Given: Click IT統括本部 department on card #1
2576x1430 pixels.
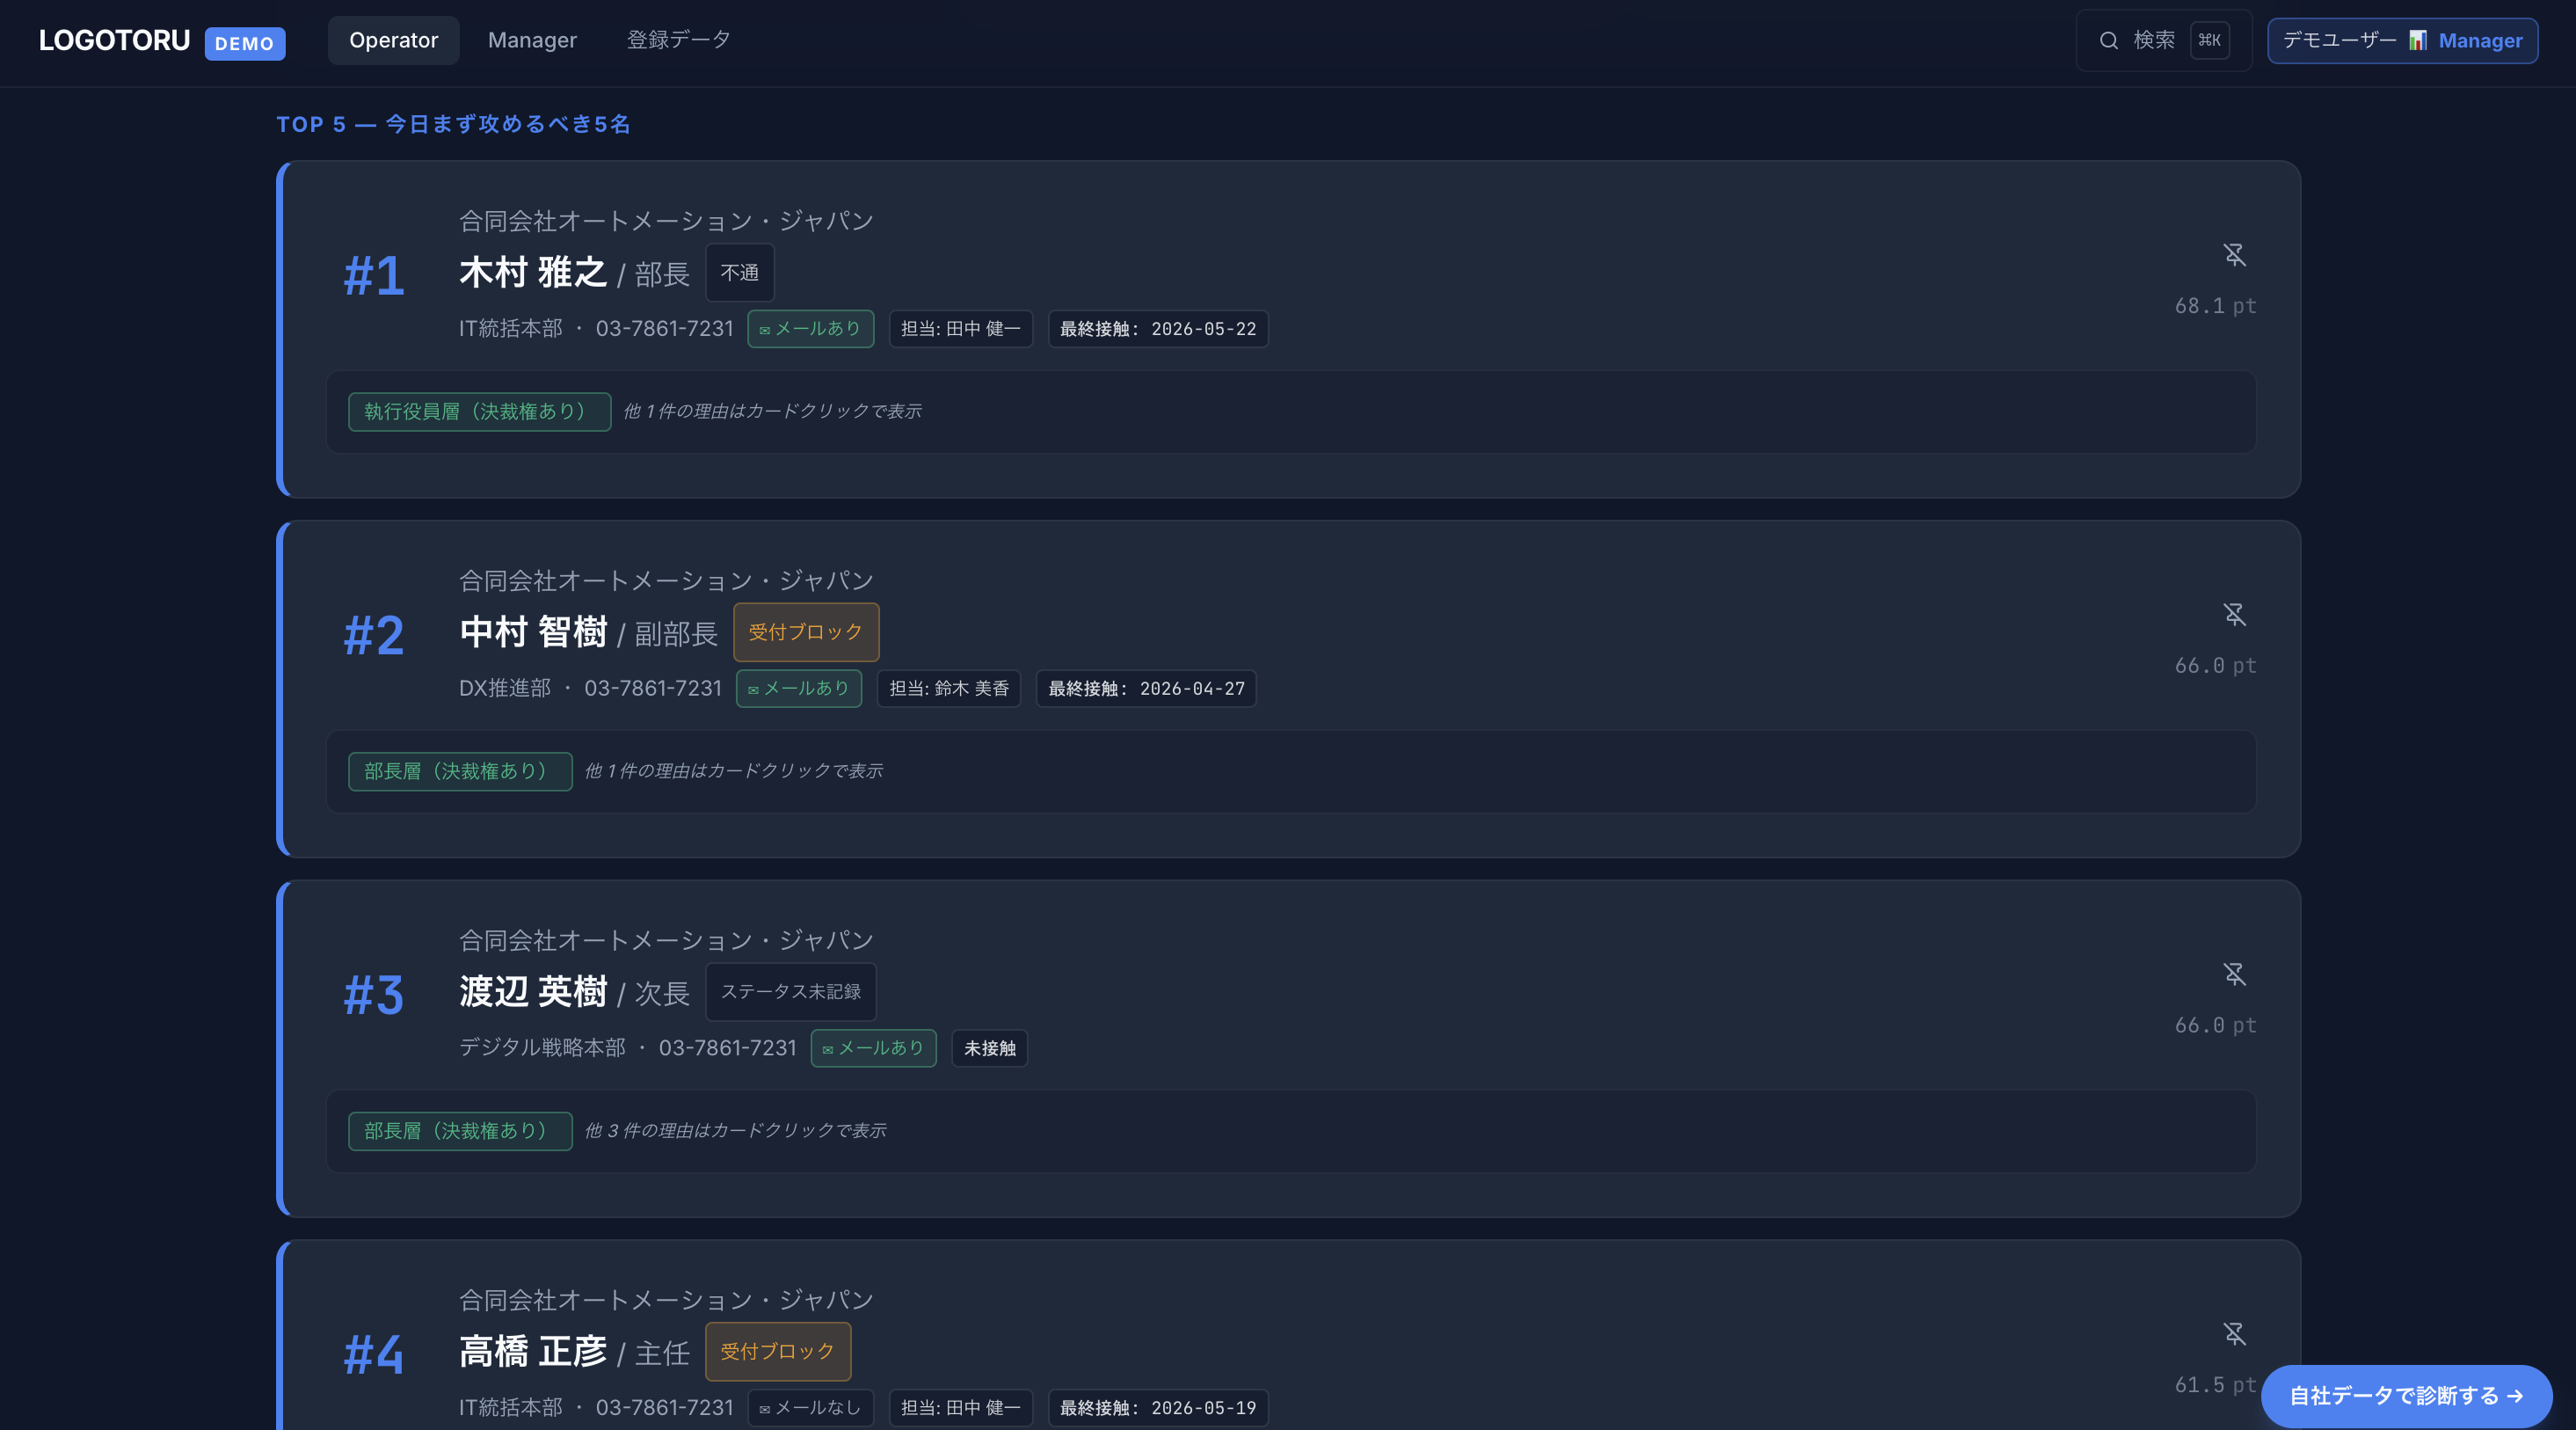Looking at the screenshot, I should click(x=511, y=328).
